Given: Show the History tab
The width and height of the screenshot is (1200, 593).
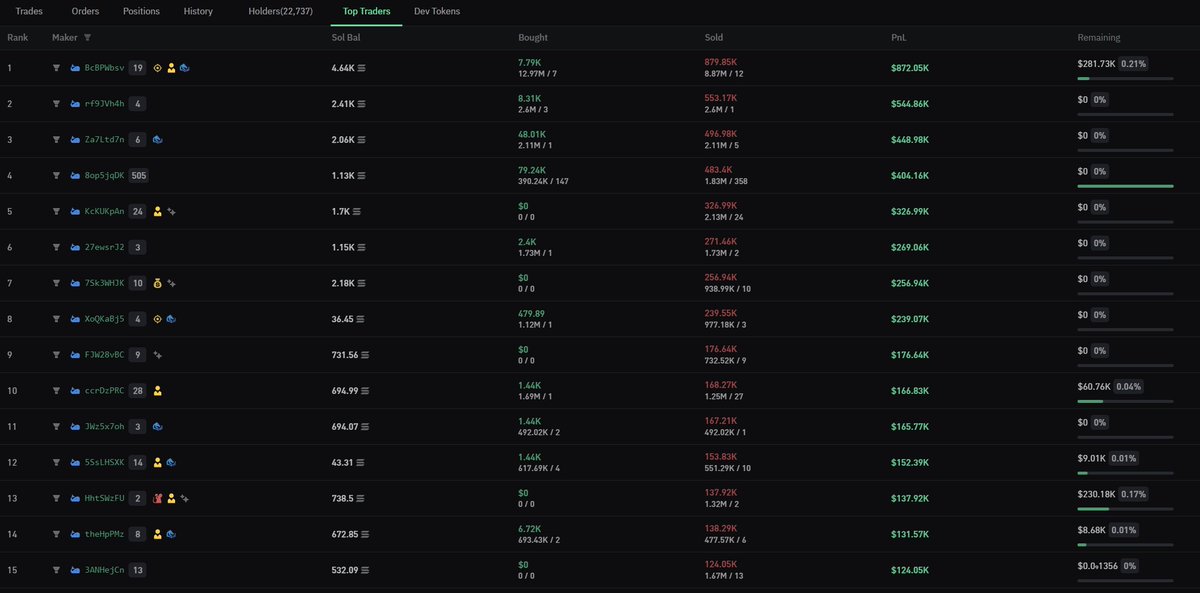Looking at the screenshot, I should 198,11.
